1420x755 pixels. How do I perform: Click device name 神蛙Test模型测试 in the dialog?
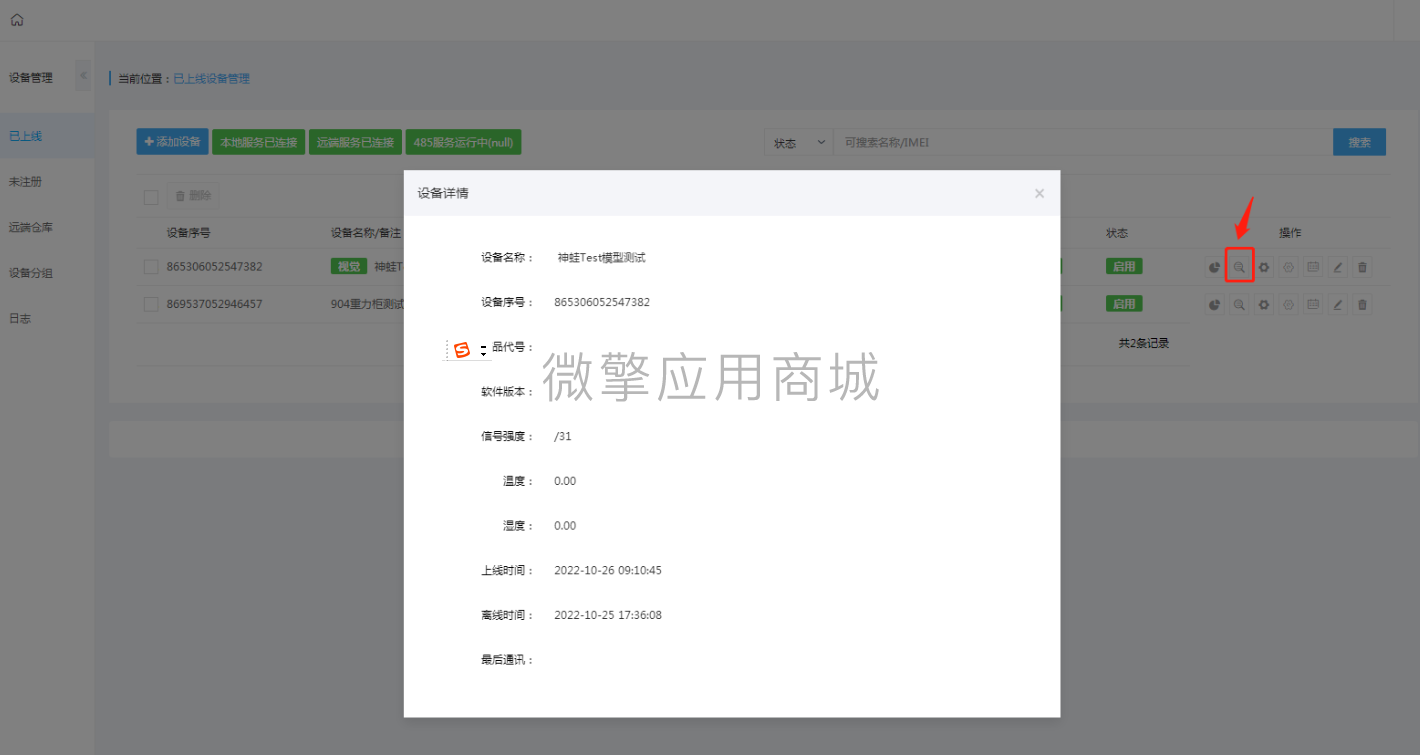point(602,257)
